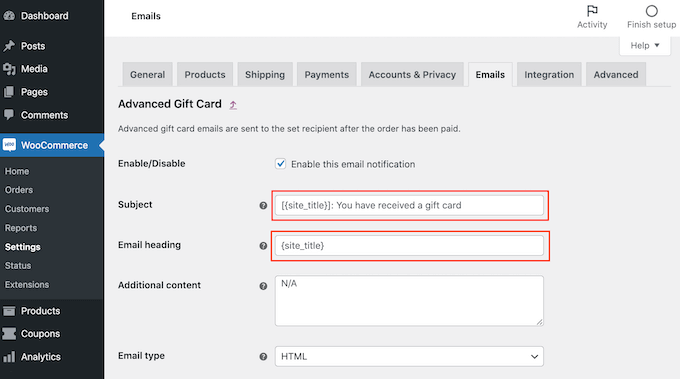Select the Emails tab

coord(490,75)
